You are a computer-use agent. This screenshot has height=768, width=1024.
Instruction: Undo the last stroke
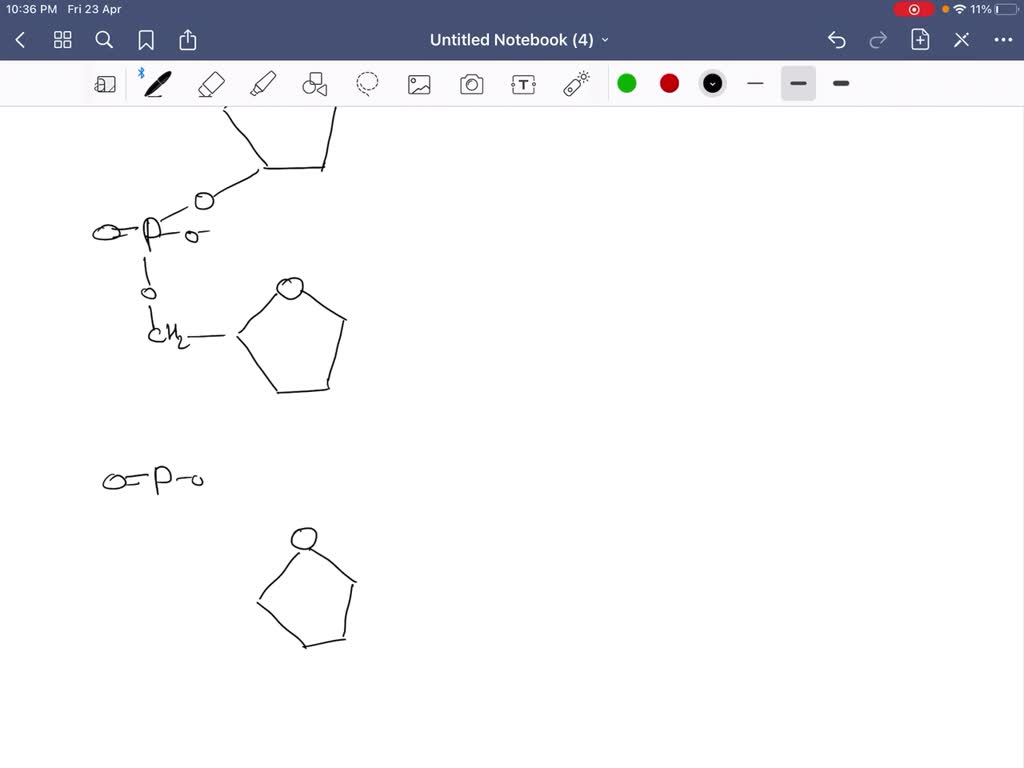837,40
